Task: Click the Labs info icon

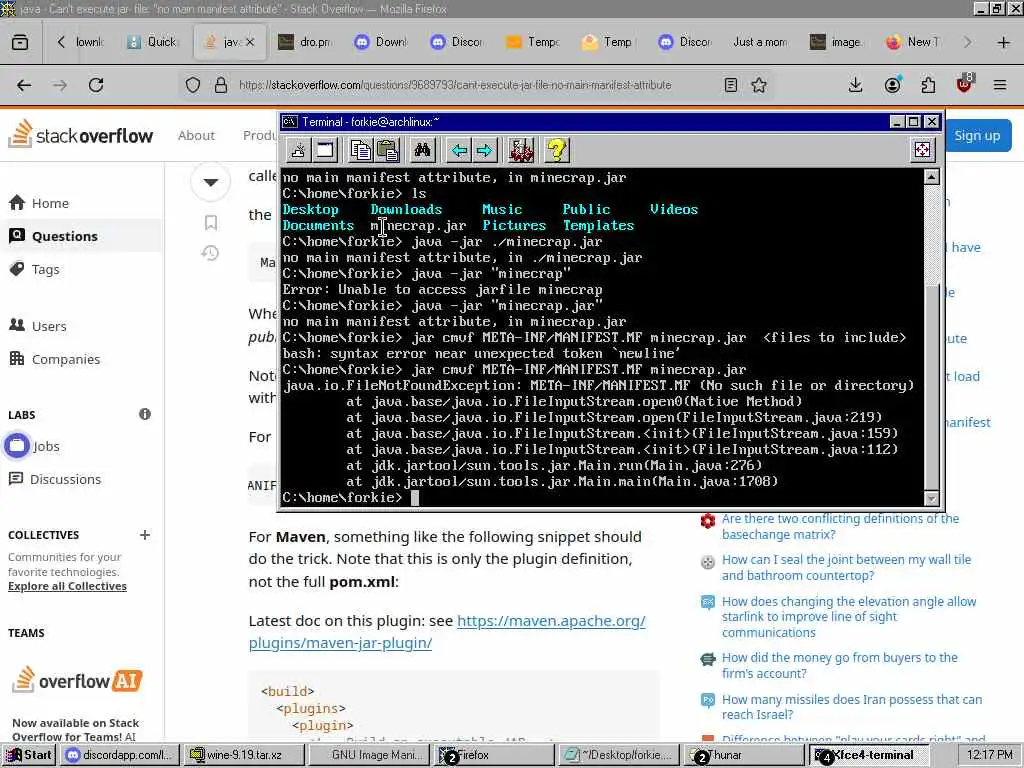Action: click(145, 414)
